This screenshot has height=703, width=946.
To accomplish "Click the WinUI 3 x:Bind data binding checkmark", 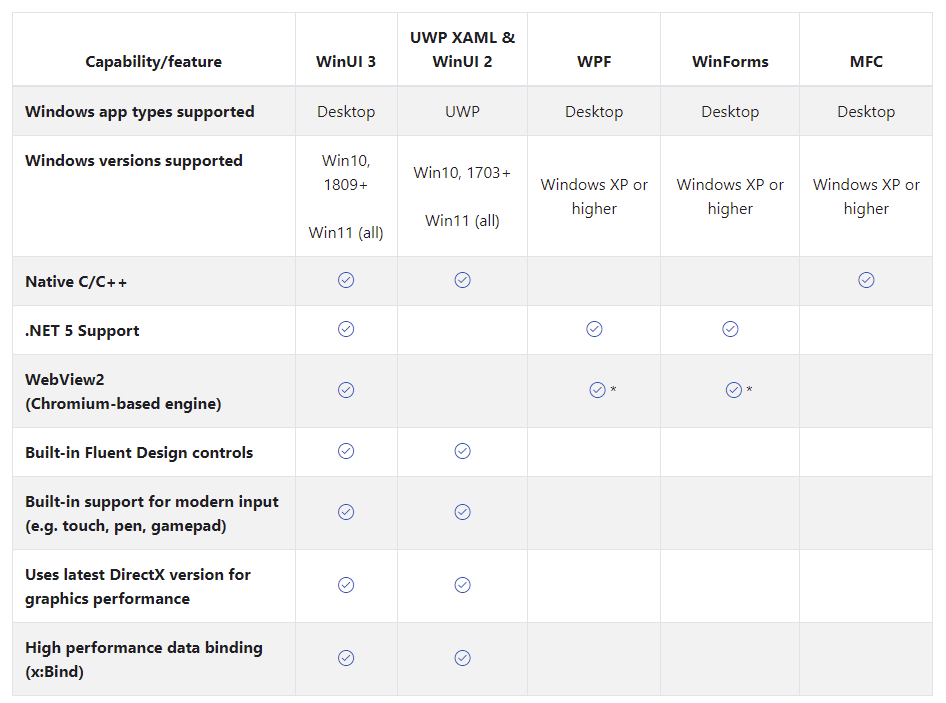I will point(346,658).
